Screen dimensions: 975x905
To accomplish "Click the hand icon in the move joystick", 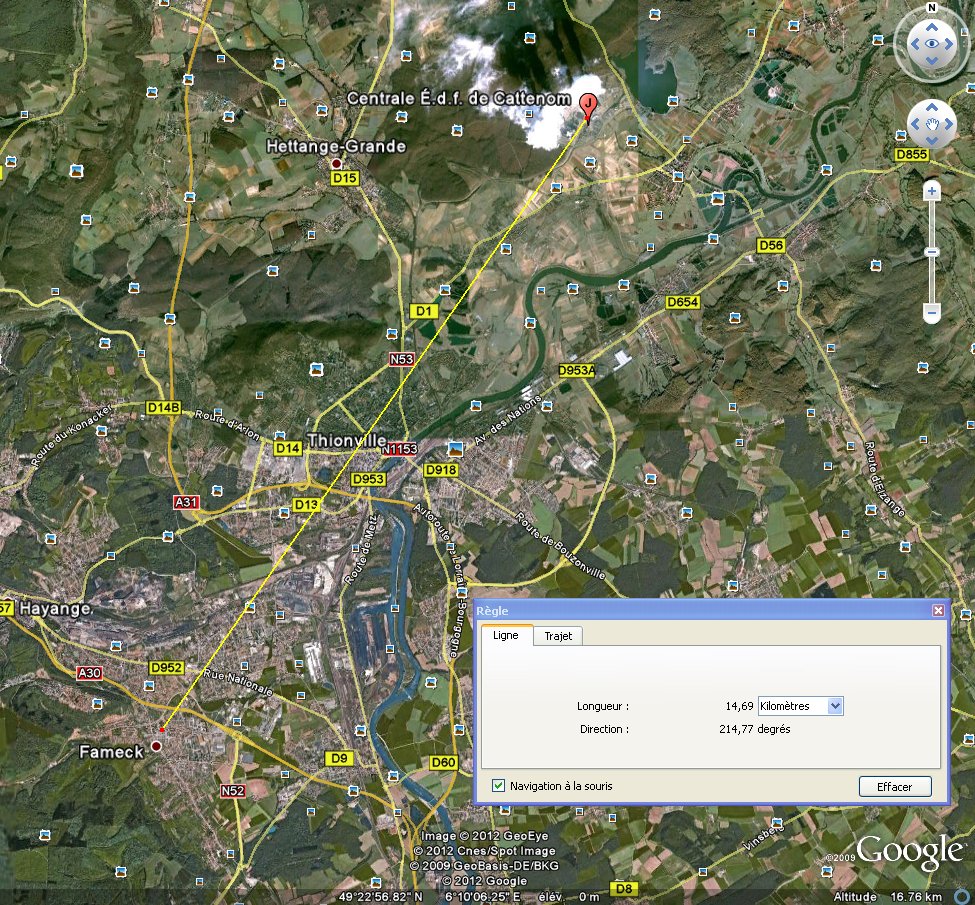I will [932, 124].
